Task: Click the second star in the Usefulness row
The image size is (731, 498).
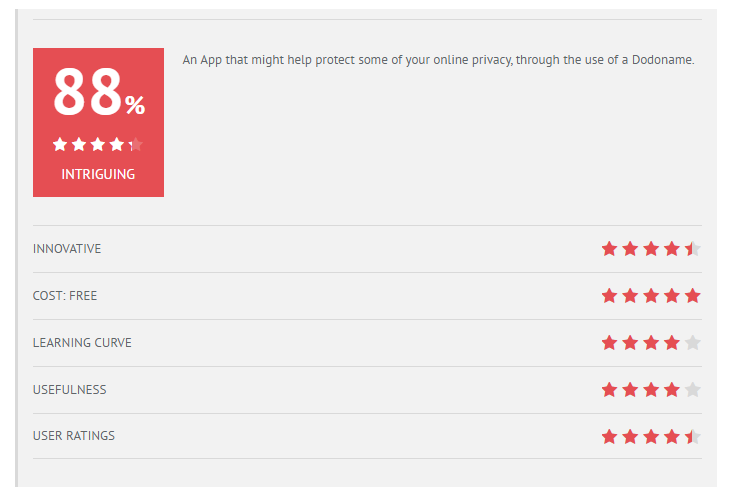Action: coord(630,389)
